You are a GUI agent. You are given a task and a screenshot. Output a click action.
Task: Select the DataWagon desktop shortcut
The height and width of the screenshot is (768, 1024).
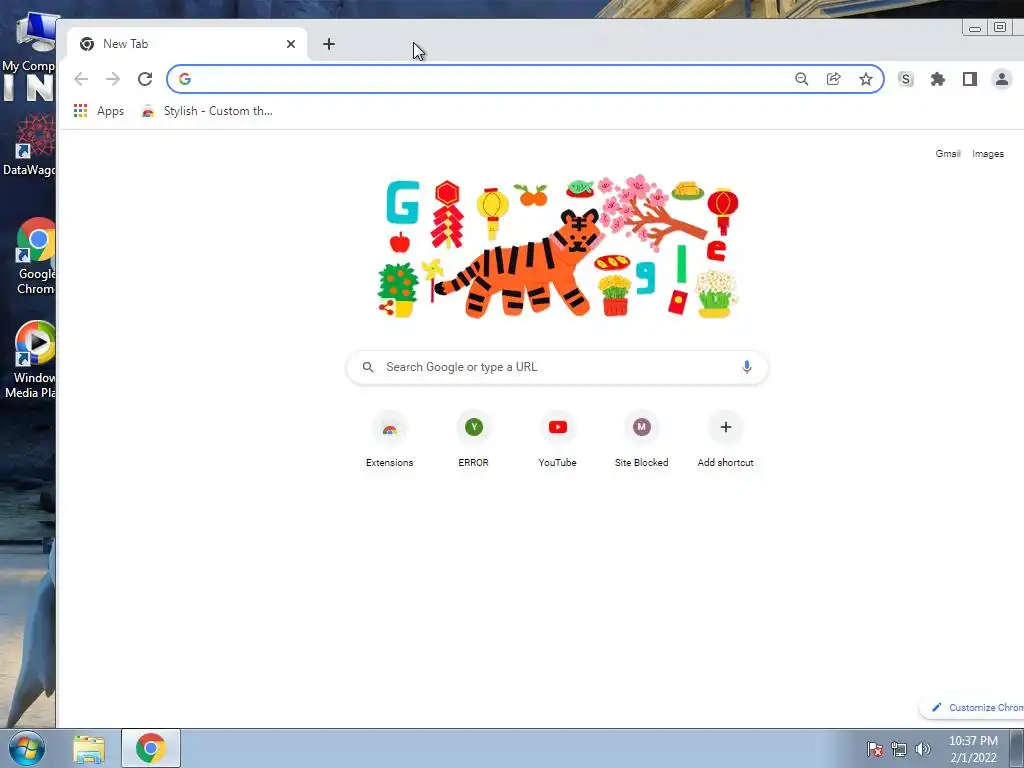click(29, 145)
